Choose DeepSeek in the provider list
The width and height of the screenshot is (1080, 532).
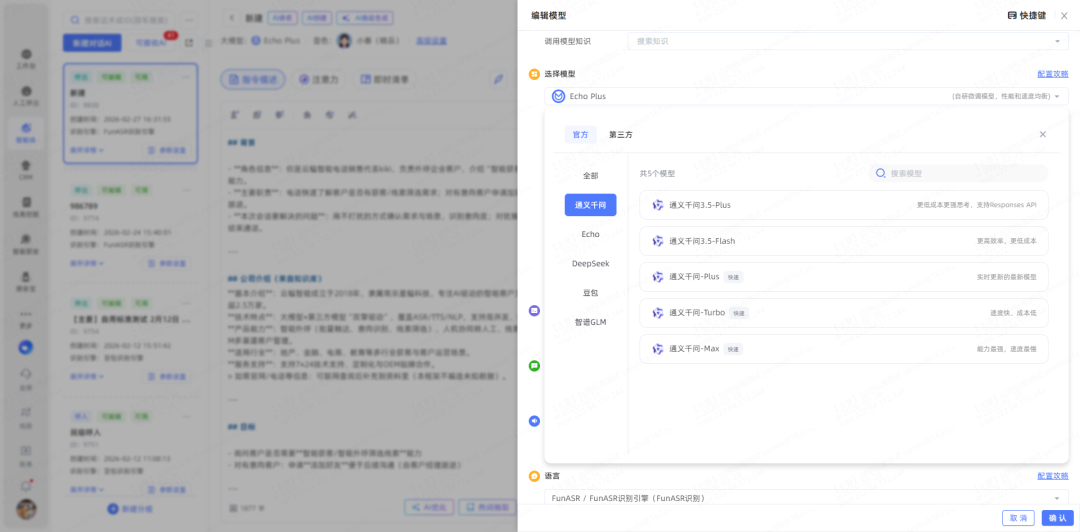[x=590, y=264]
